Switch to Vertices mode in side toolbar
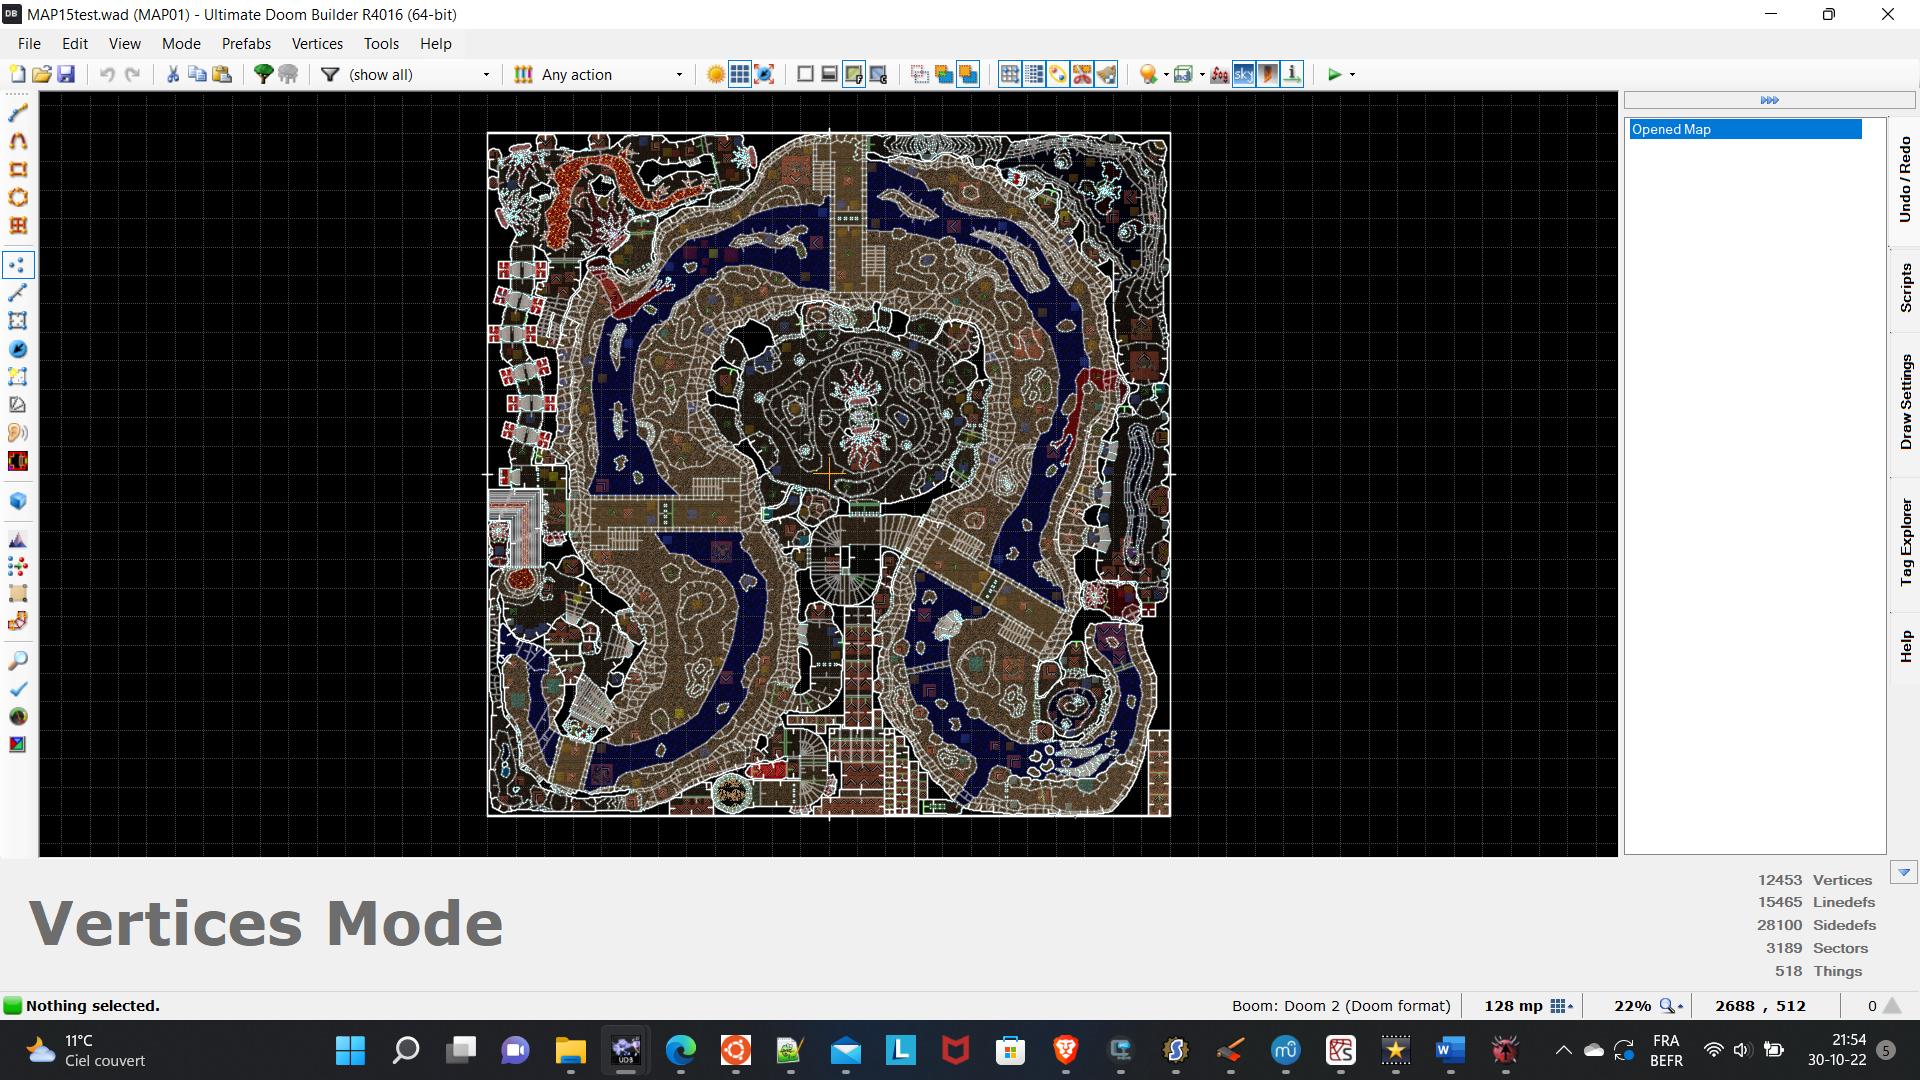Image resolution: width=1920 pixels, height=1080 pixels. pos(18,265)
